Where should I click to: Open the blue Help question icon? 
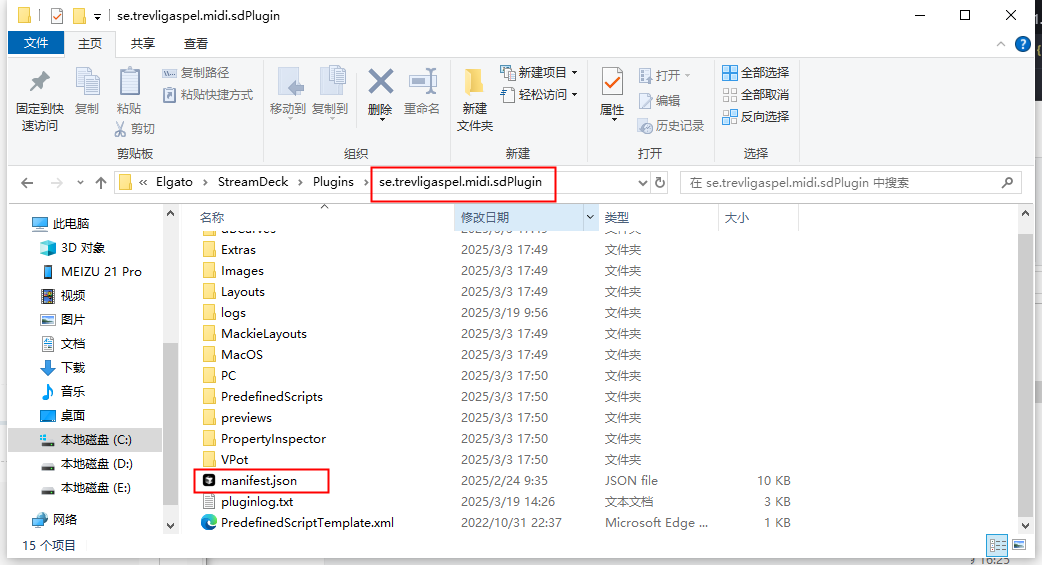click(x=1023, y=45)
